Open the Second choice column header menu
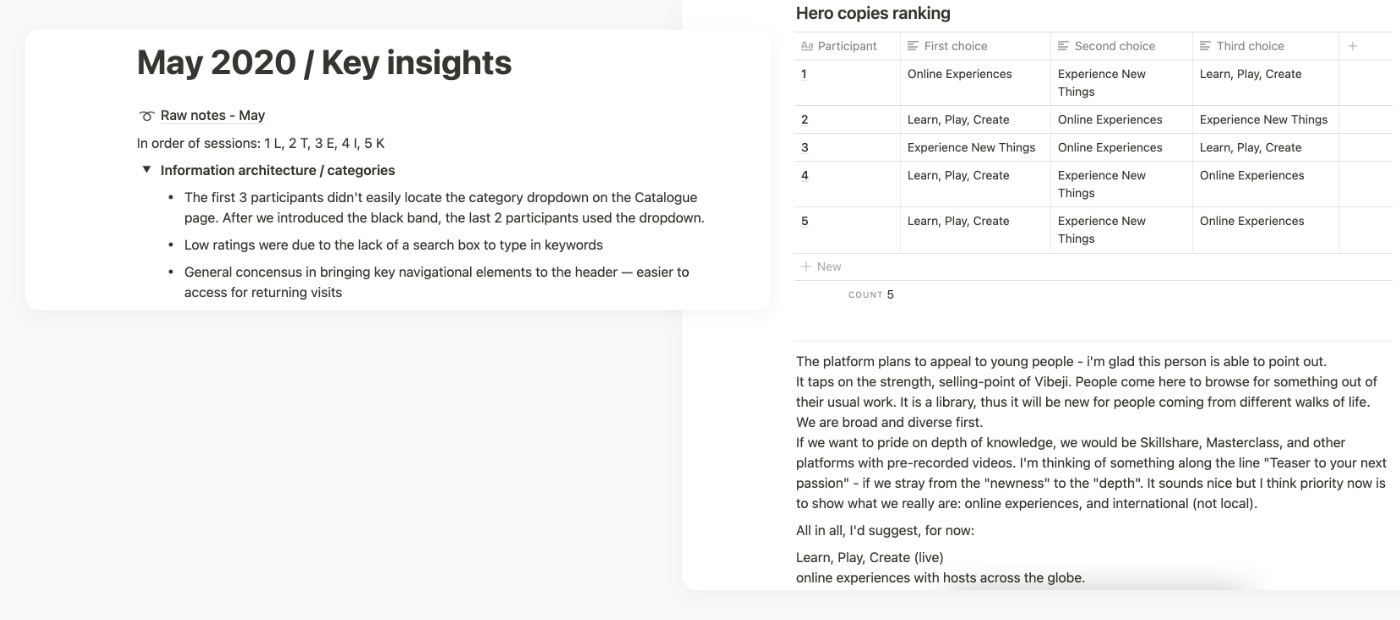This screenshot has height=620, width=1400. coord(1114,46)
